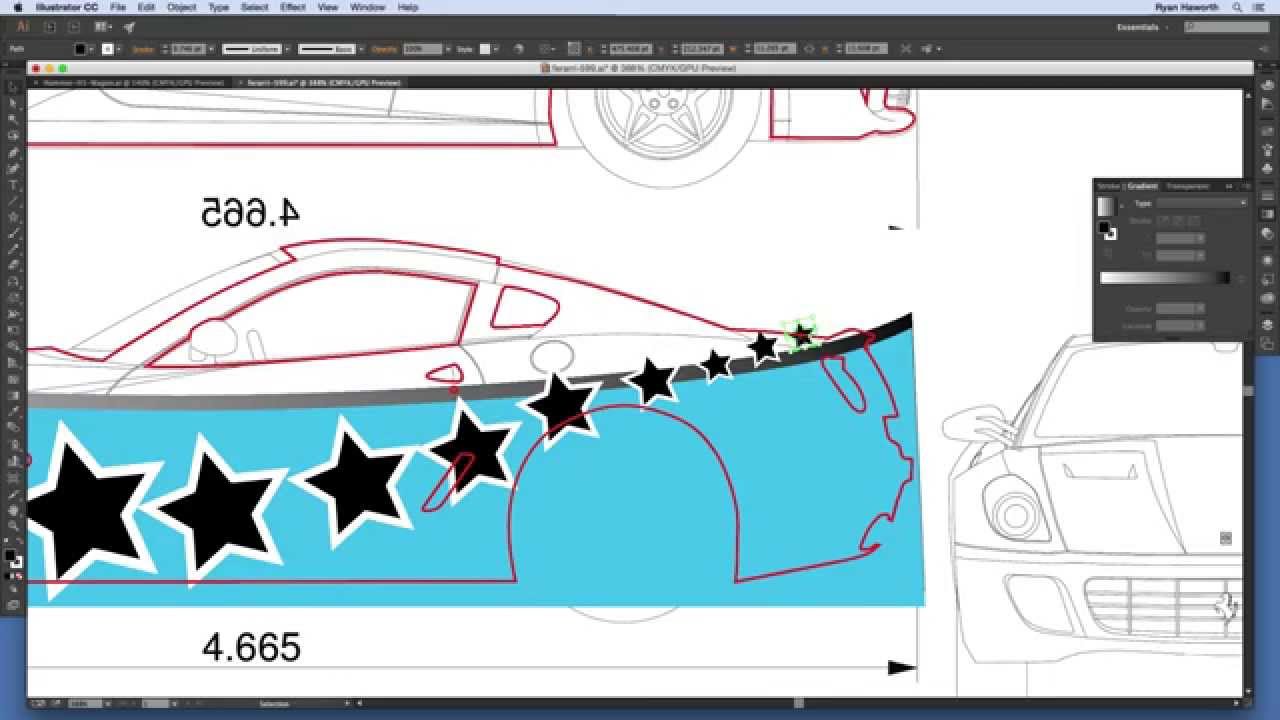The height and width of the screenshot is (720, 1280).
Task: Pick the Pen tool in toolbar
Action: click(x=13, y=151)
